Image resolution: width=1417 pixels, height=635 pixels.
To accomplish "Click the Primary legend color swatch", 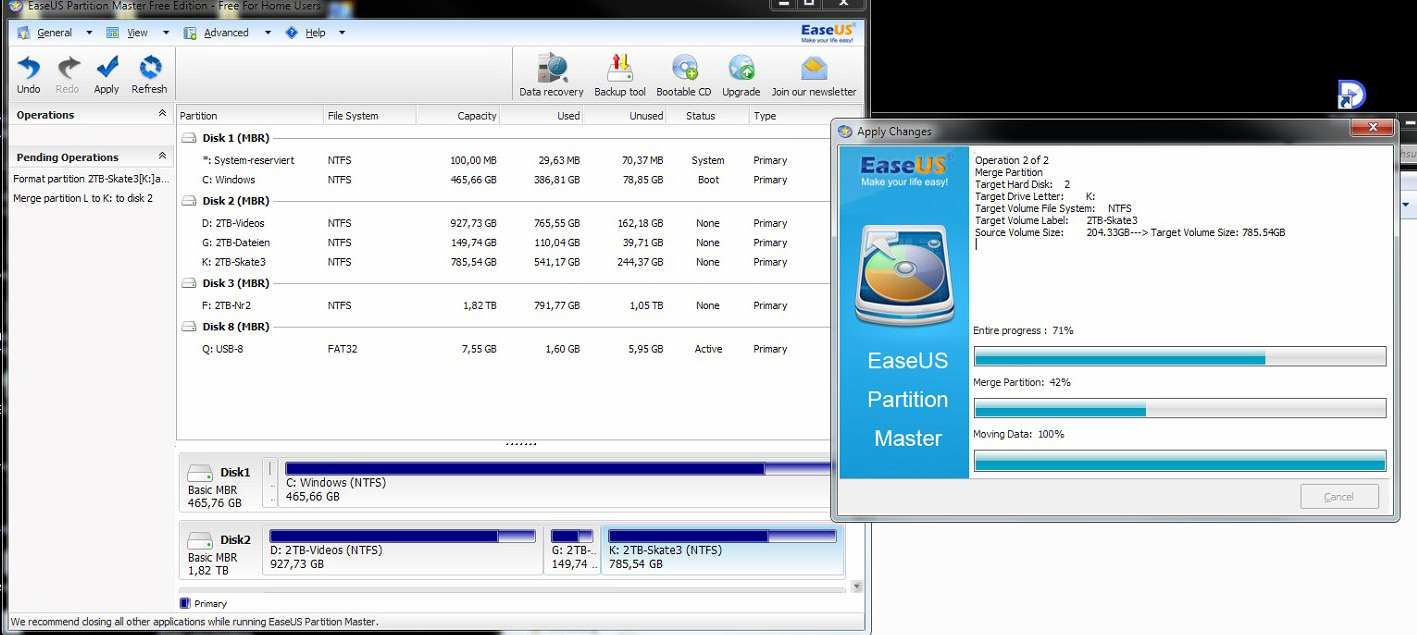I will [x=185, y=603].
